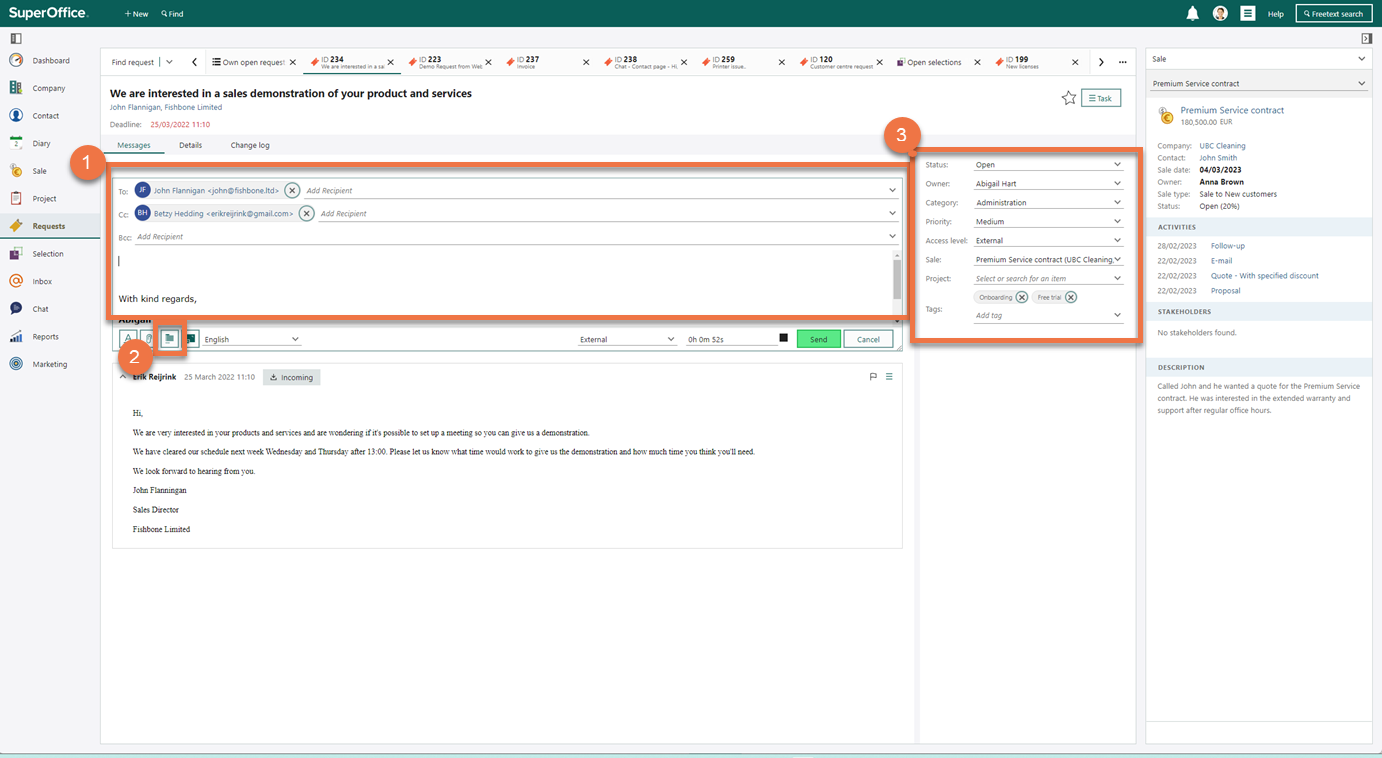Collapse the left navigator panel icon
1382x758 pixels.
pos(16,39)
